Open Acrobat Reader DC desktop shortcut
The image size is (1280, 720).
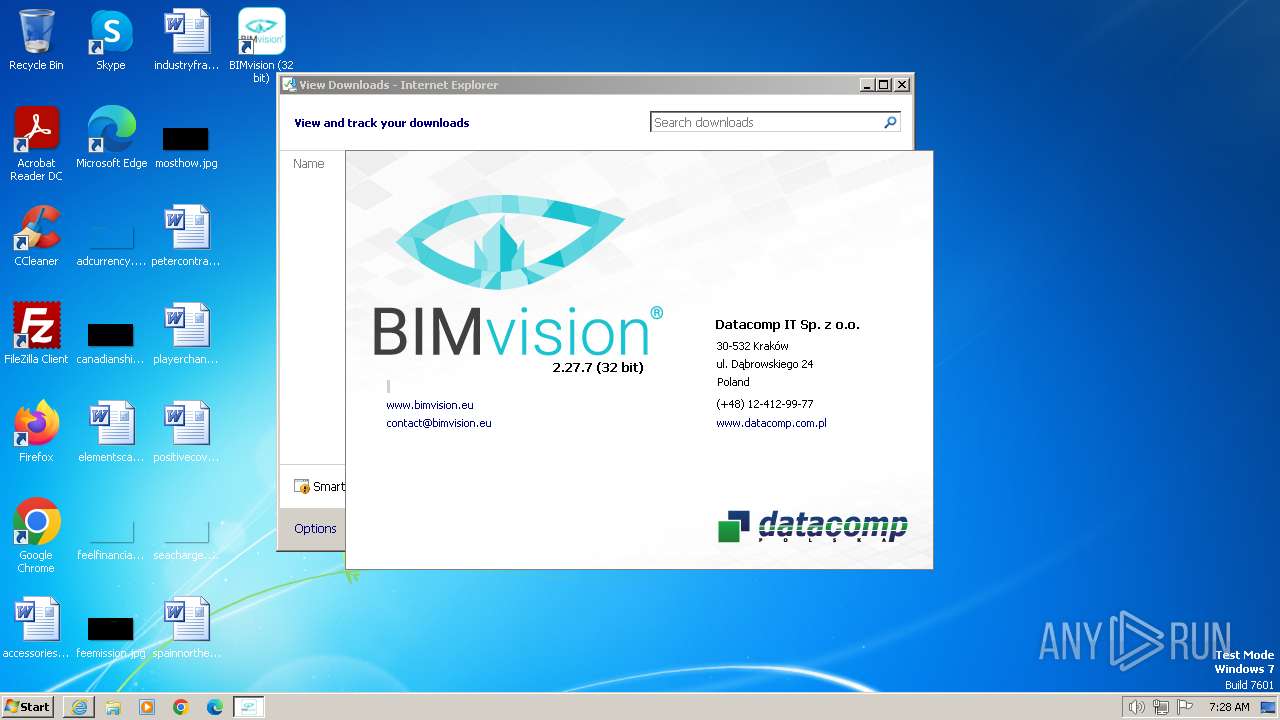click(x=36, y=144)
